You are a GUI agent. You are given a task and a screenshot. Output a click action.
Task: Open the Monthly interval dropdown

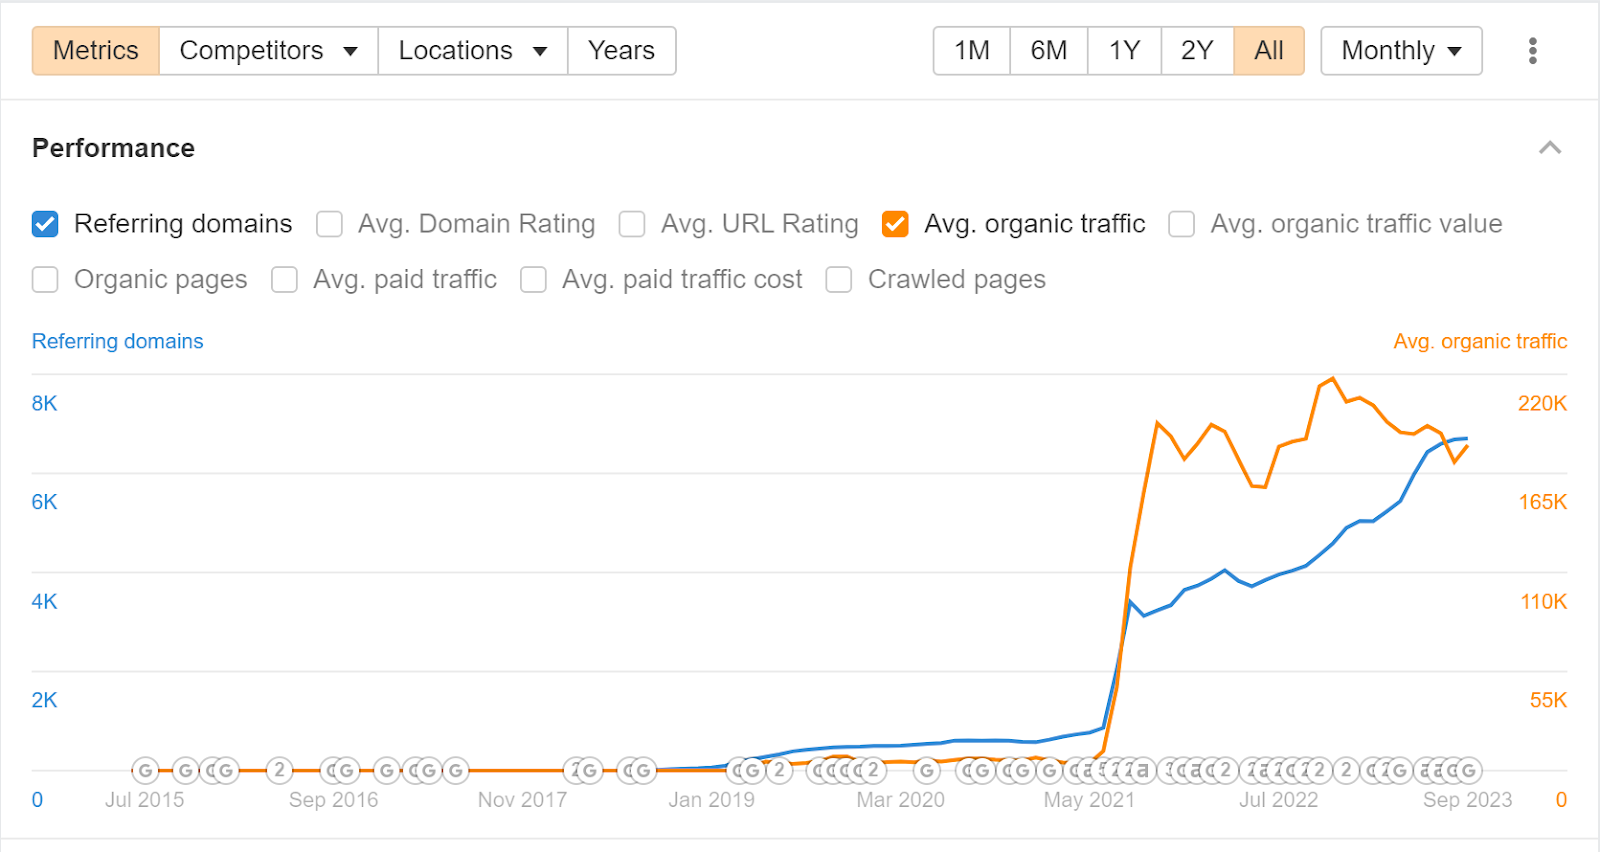coord(1400,51)
